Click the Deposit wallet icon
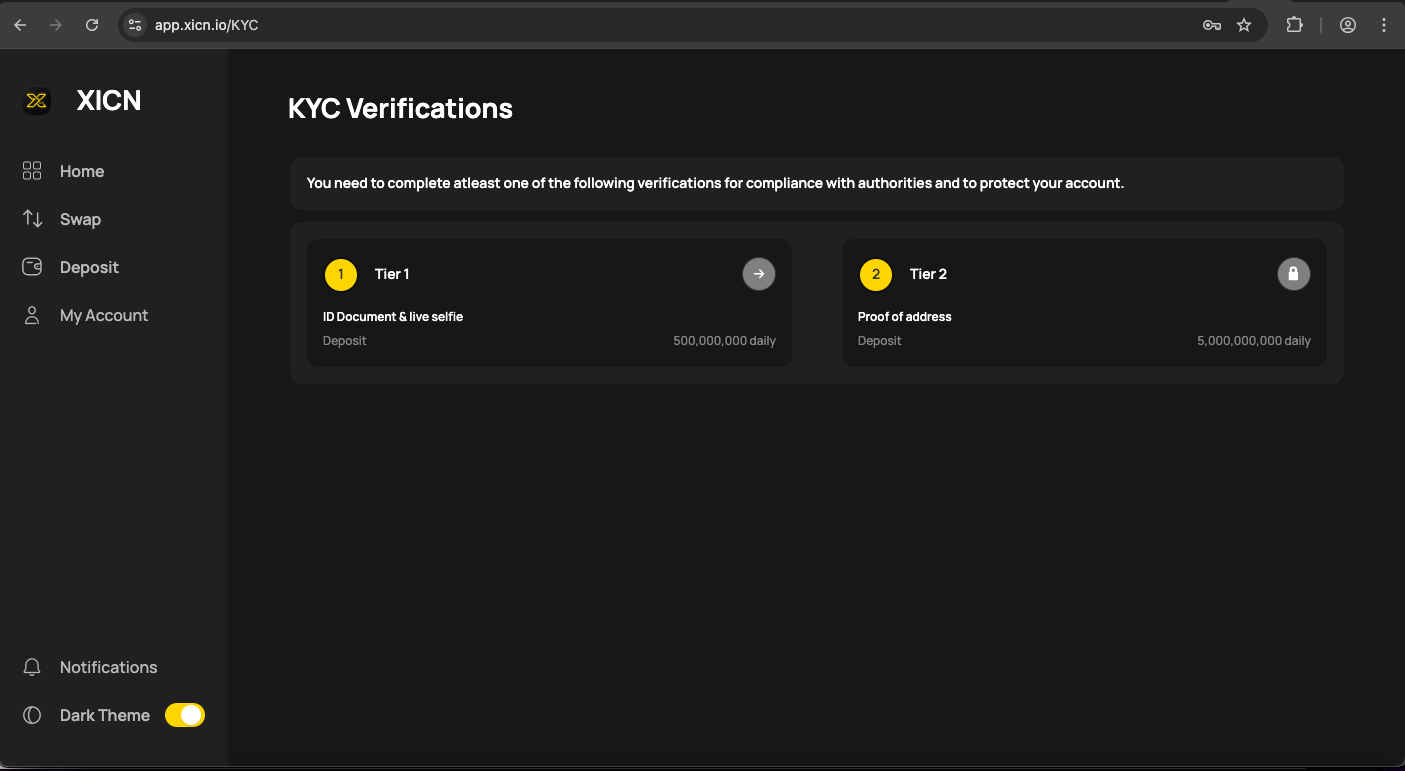Screen dimensions: 1405x771 click(32, 267)
